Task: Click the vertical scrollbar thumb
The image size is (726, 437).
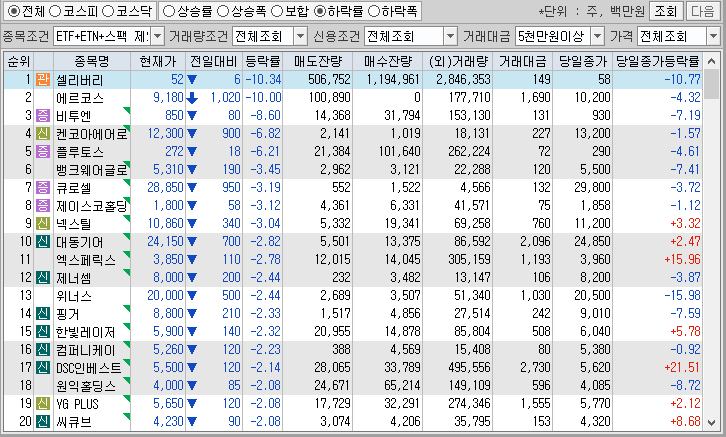Action: [711, 85]
